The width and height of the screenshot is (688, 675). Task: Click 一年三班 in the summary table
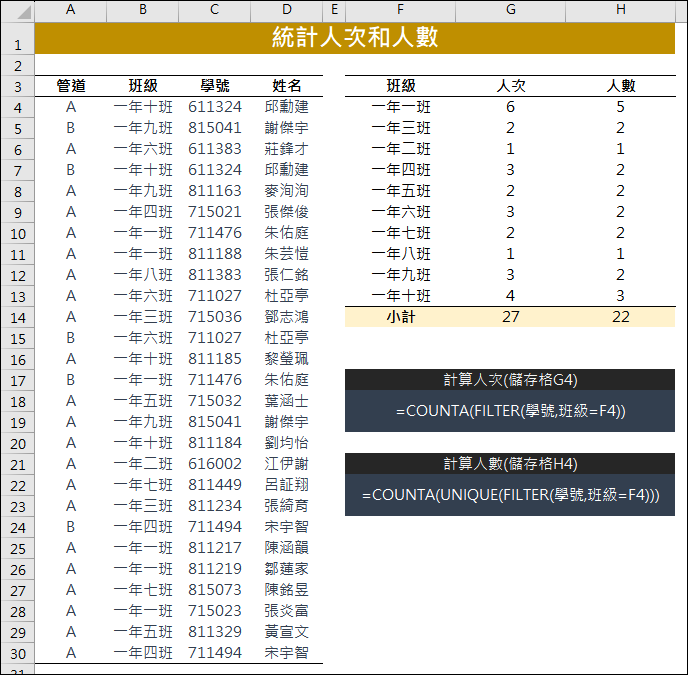401,128
